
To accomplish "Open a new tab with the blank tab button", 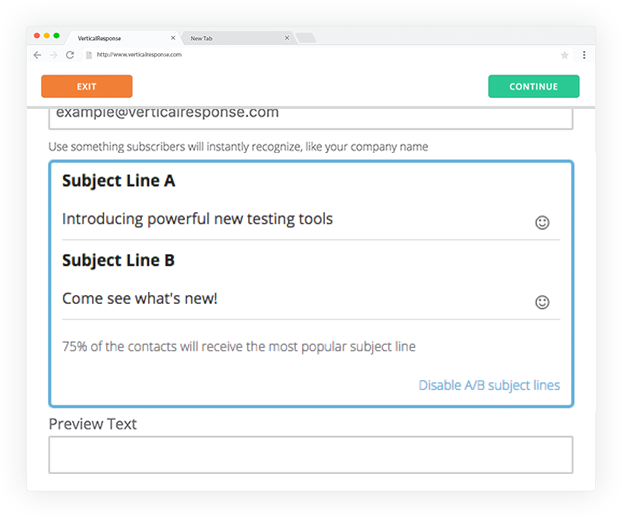I will (306, 38).
